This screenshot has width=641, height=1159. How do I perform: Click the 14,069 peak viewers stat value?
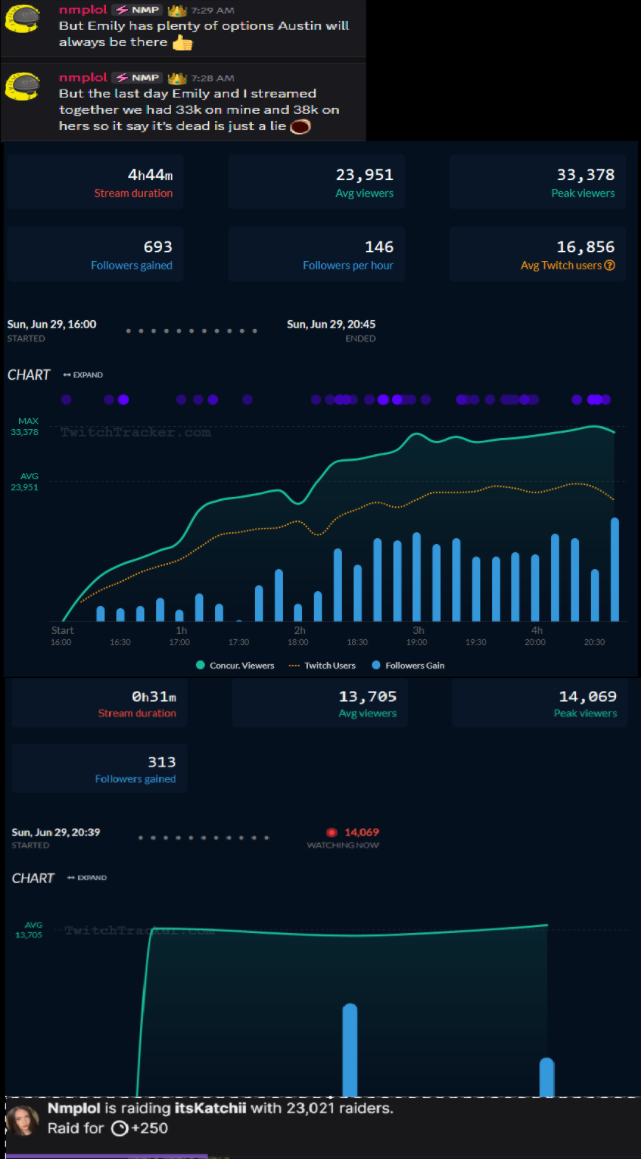pos(587,696)
